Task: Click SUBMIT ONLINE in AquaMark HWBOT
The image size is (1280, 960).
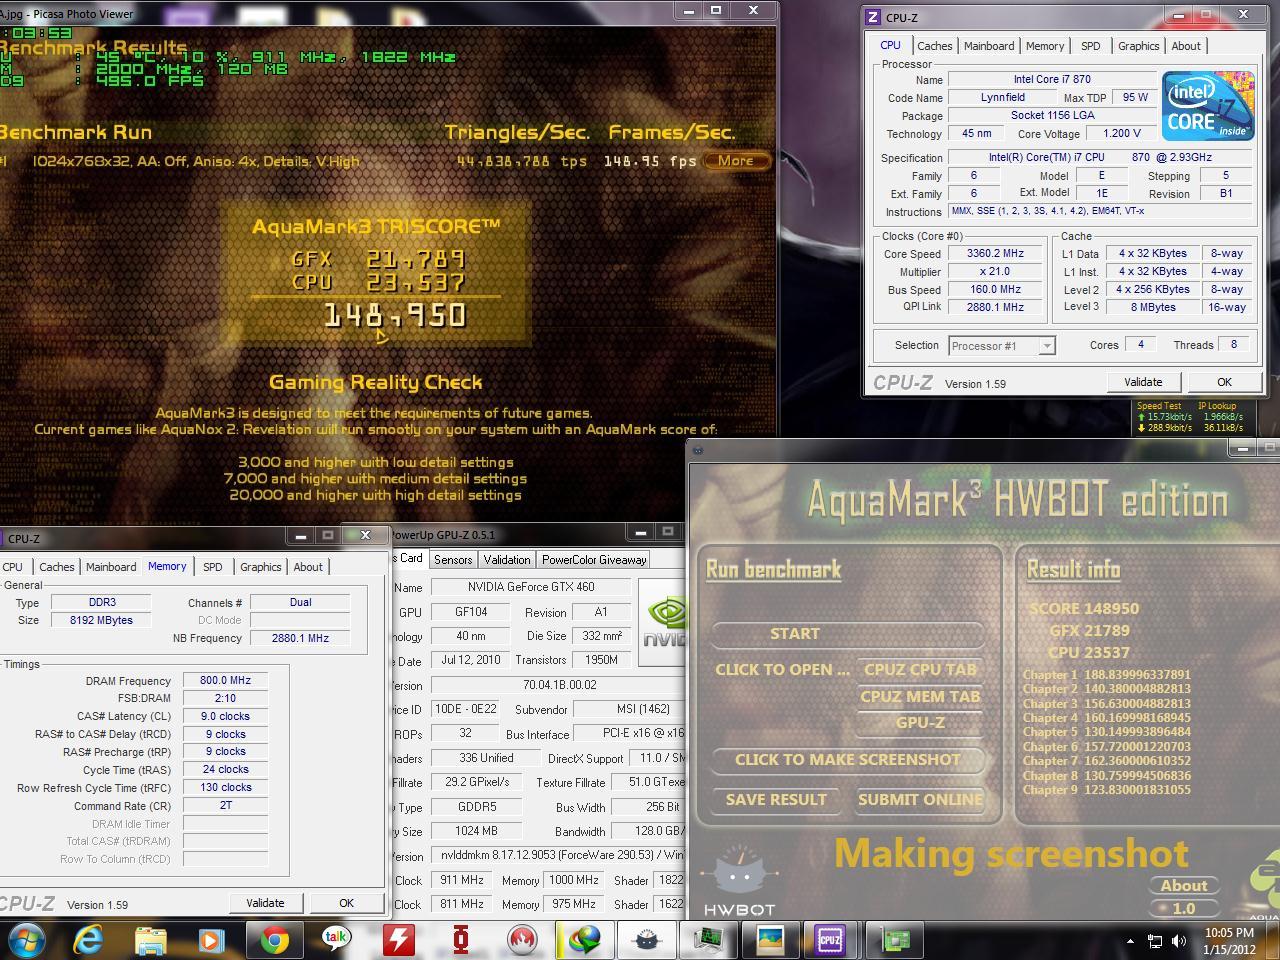Action: tap(920, 800)
